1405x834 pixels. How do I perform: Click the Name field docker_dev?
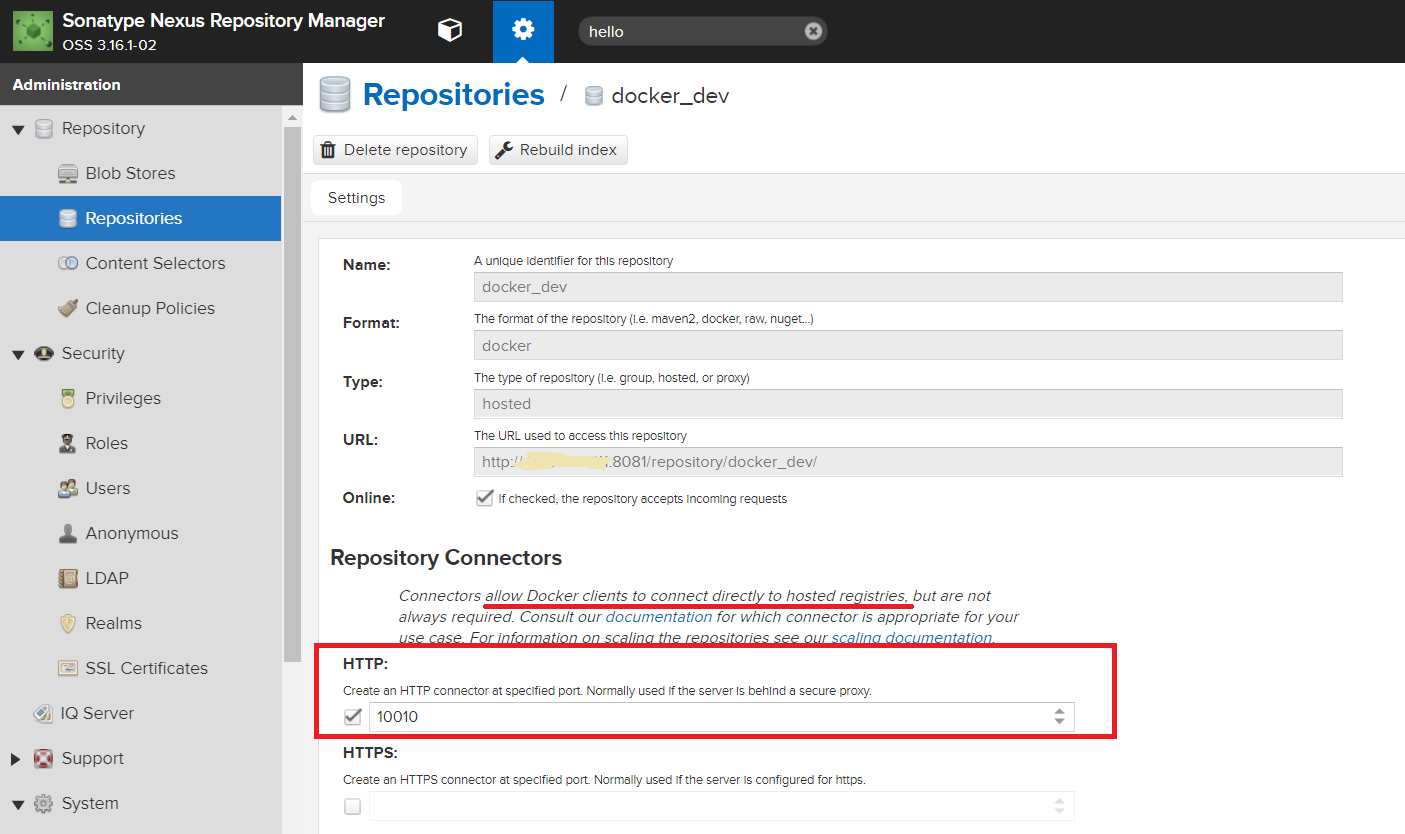point(908,287)
